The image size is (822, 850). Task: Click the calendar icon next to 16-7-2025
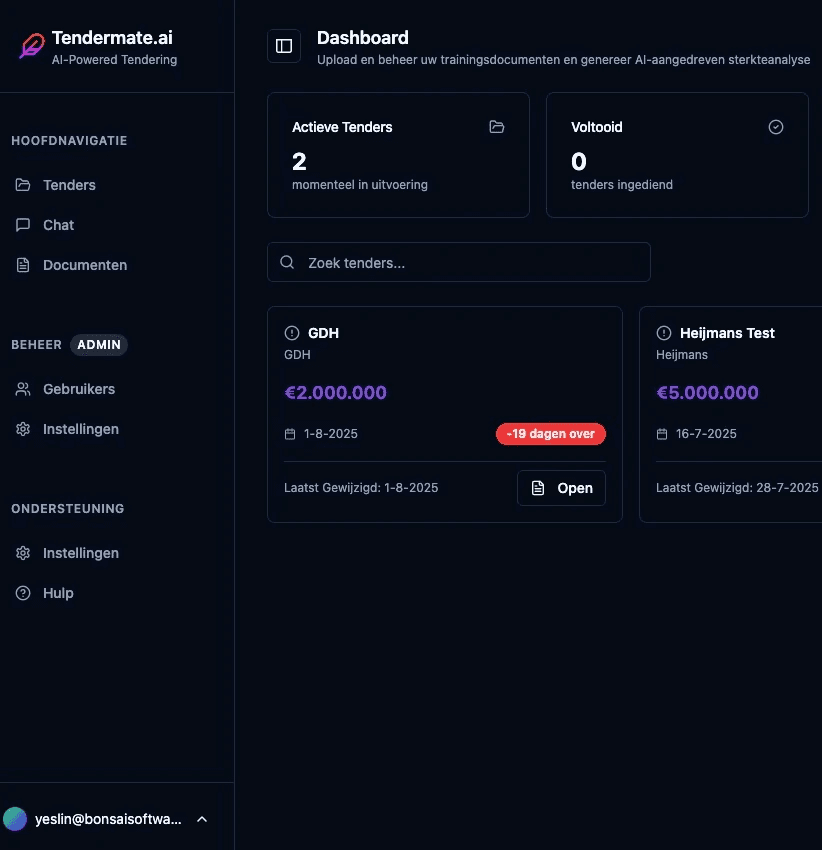(663, 434)
